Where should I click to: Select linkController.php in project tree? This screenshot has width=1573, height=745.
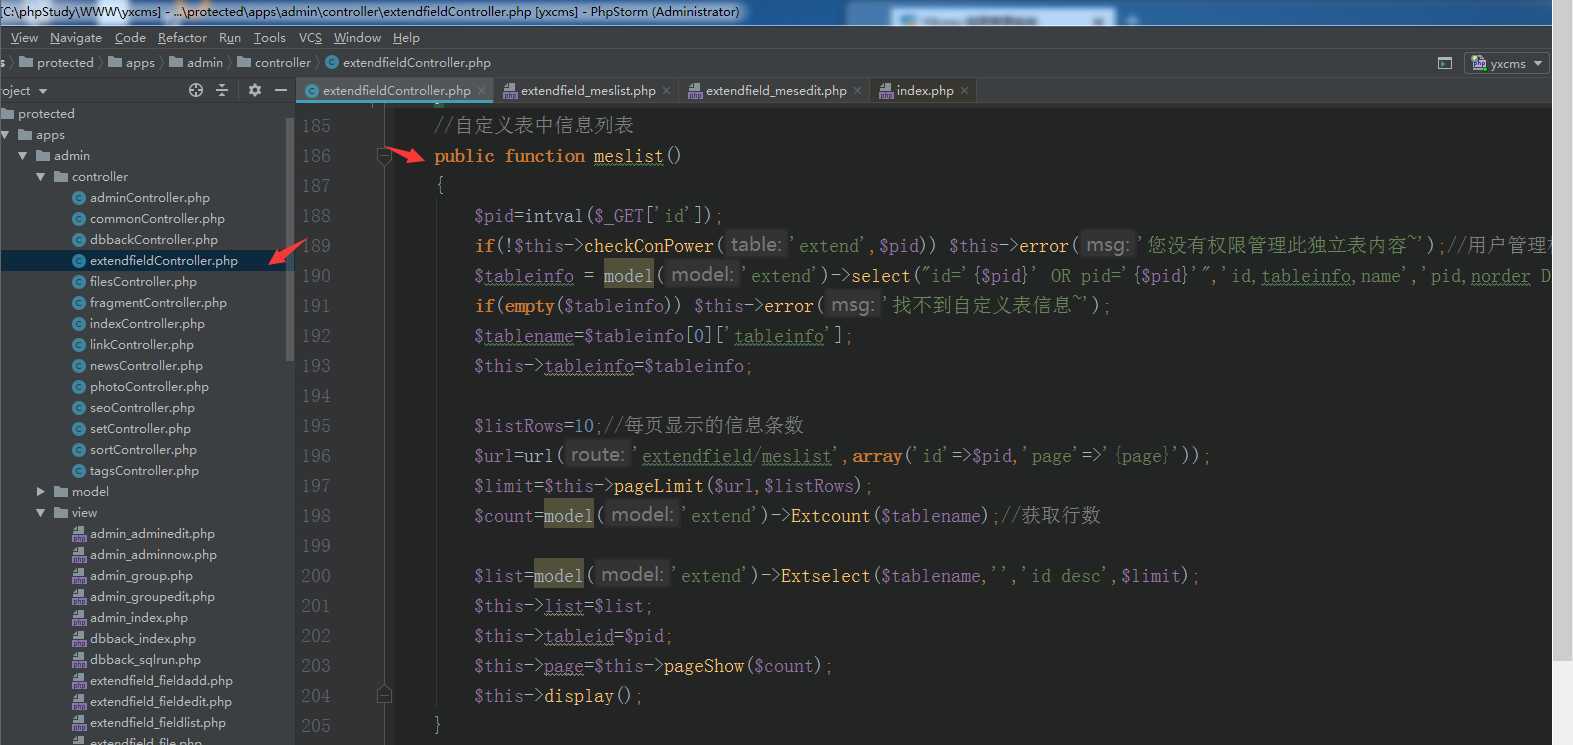click(x=142, y=345)
